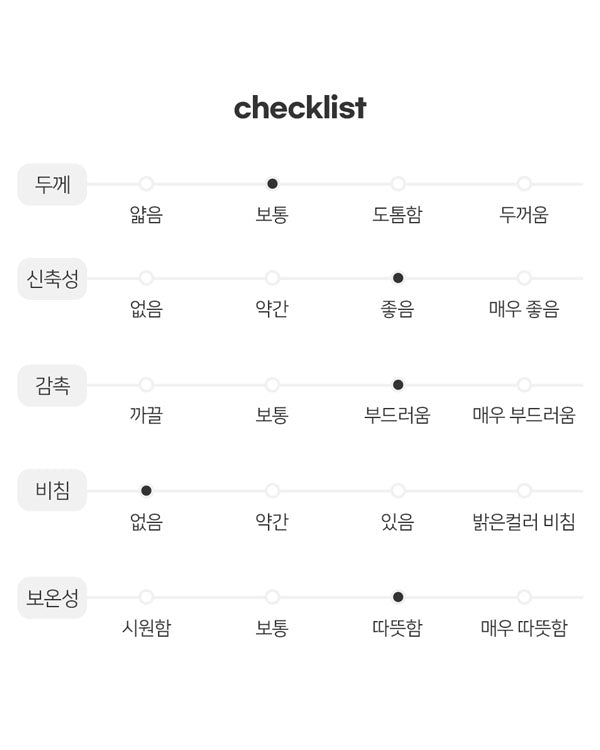This screenshot has height=750, width=600.
Task: Click the 보온성 category label
Action: (52, 598)
